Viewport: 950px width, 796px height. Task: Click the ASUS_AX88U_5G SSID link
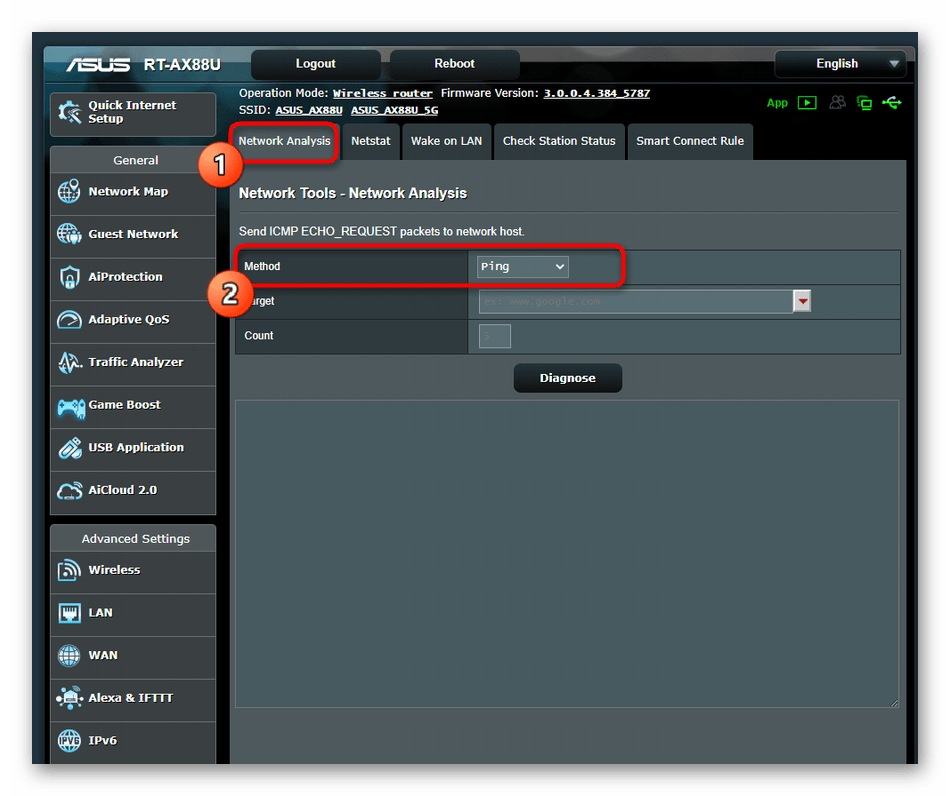click(394, 110)
